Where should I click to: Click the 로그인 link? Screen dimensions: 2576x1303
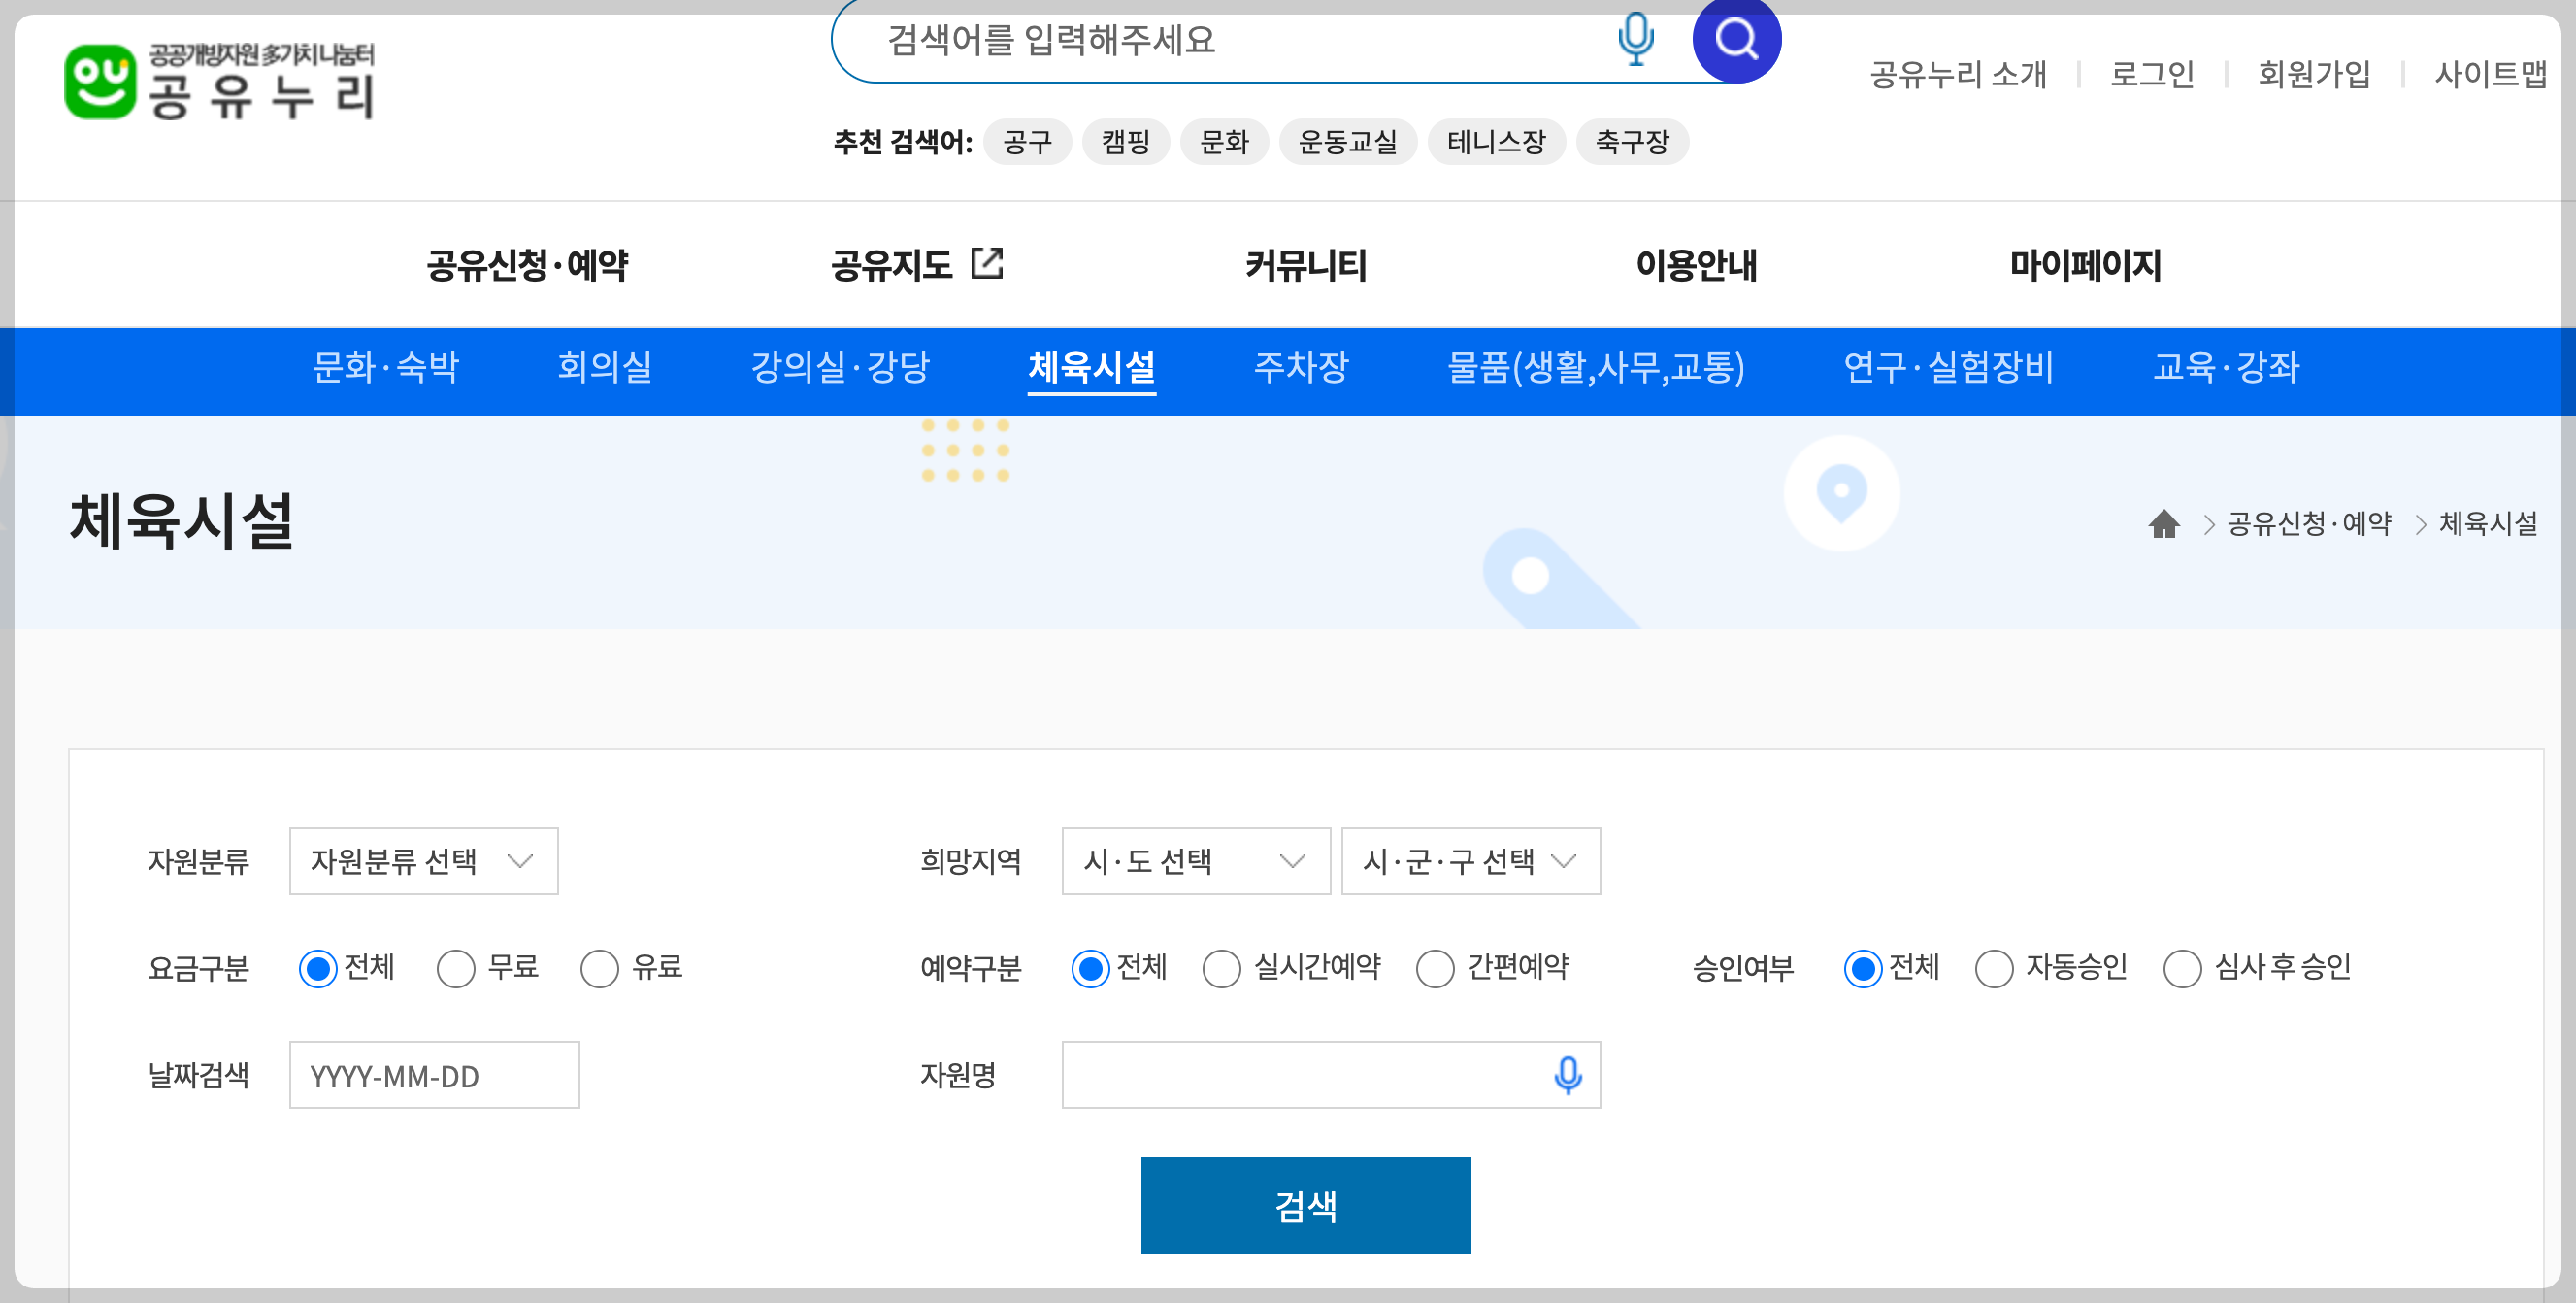point(2151,74)
